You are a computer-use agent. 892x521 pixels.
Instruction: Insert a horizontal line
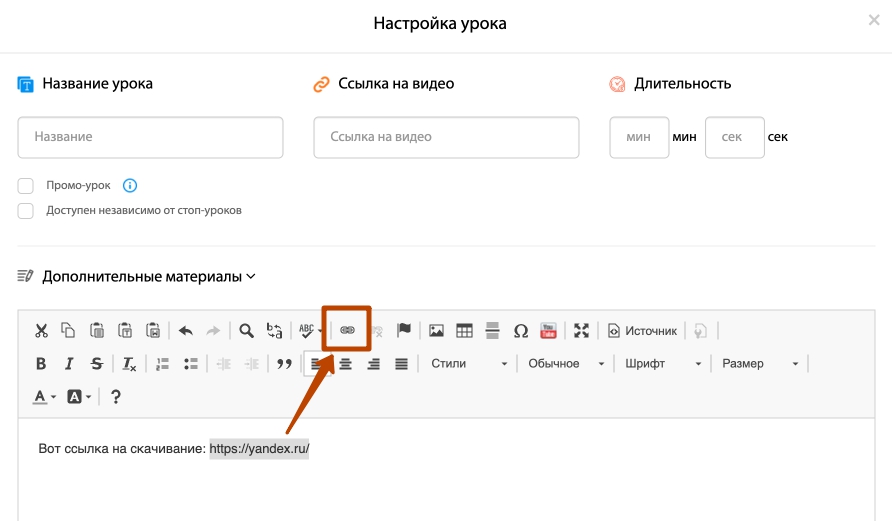click(492, 330)
